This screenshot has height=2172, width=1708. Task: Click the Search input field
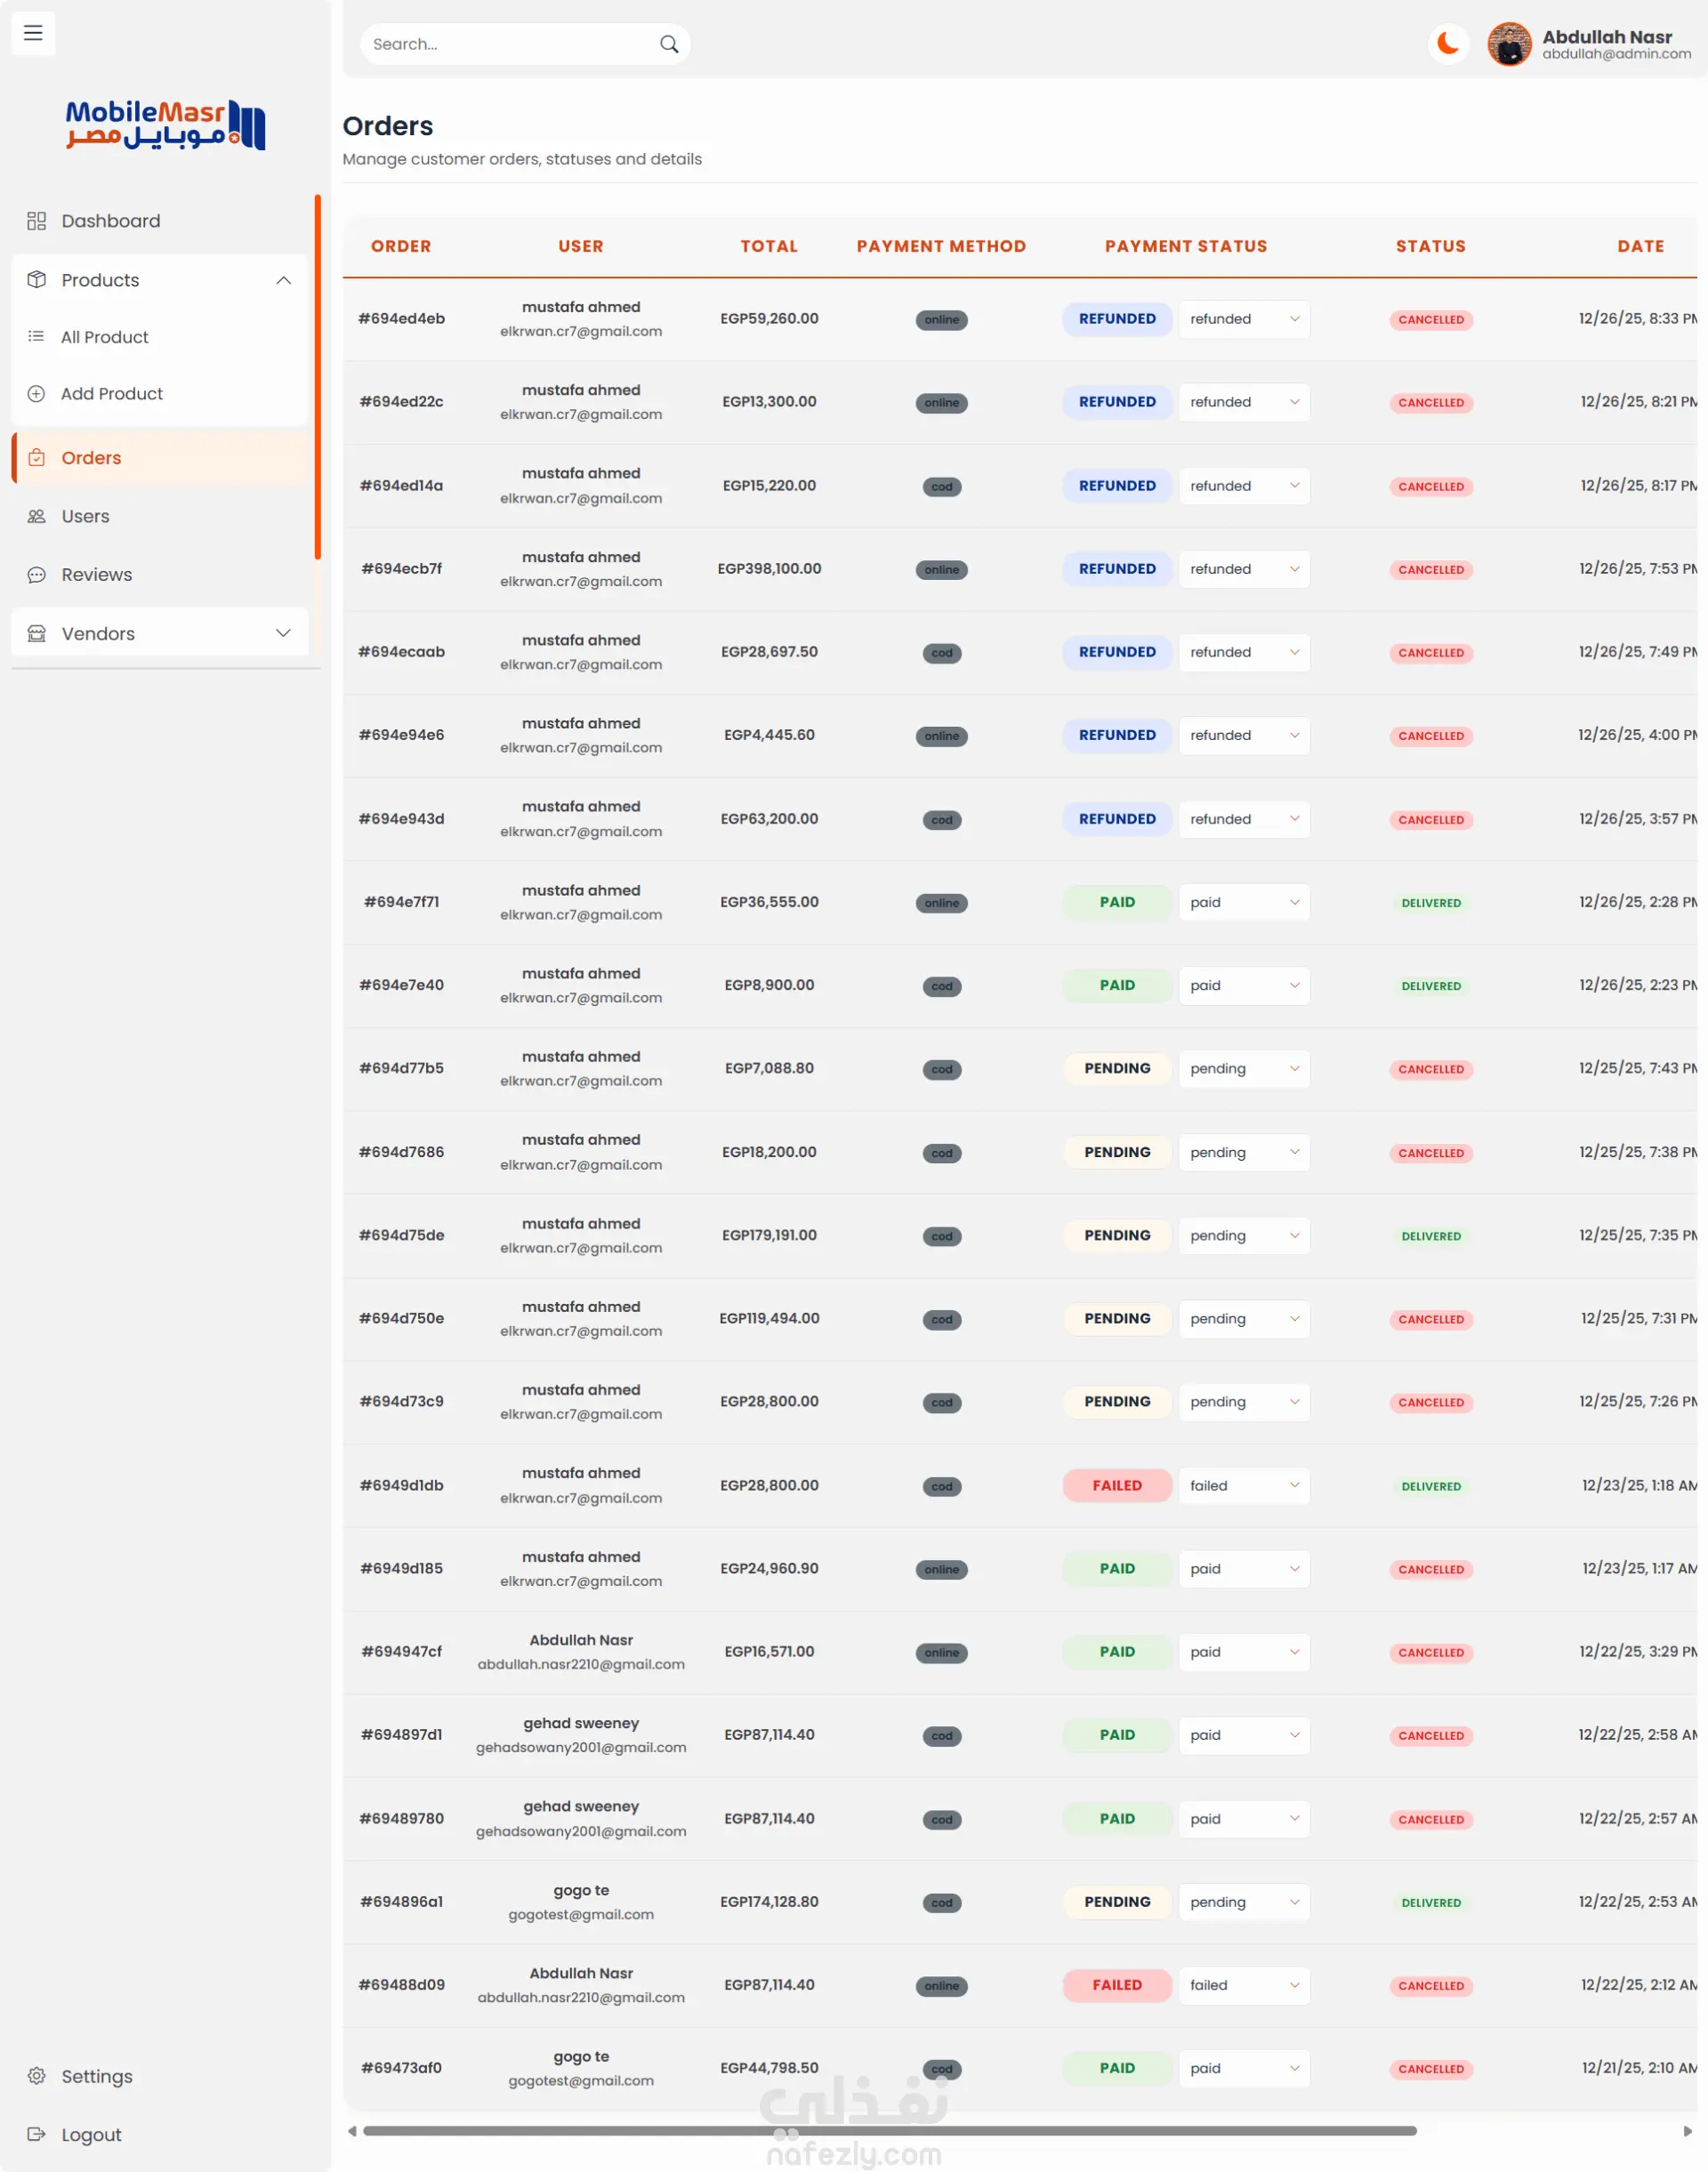tap(505, 44)
